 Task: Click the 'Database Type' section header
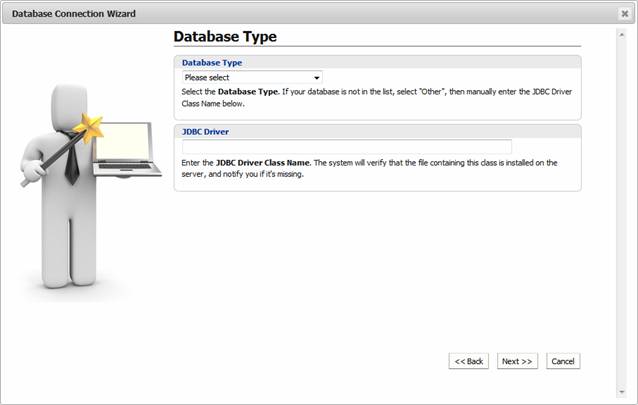coord(211,62)
